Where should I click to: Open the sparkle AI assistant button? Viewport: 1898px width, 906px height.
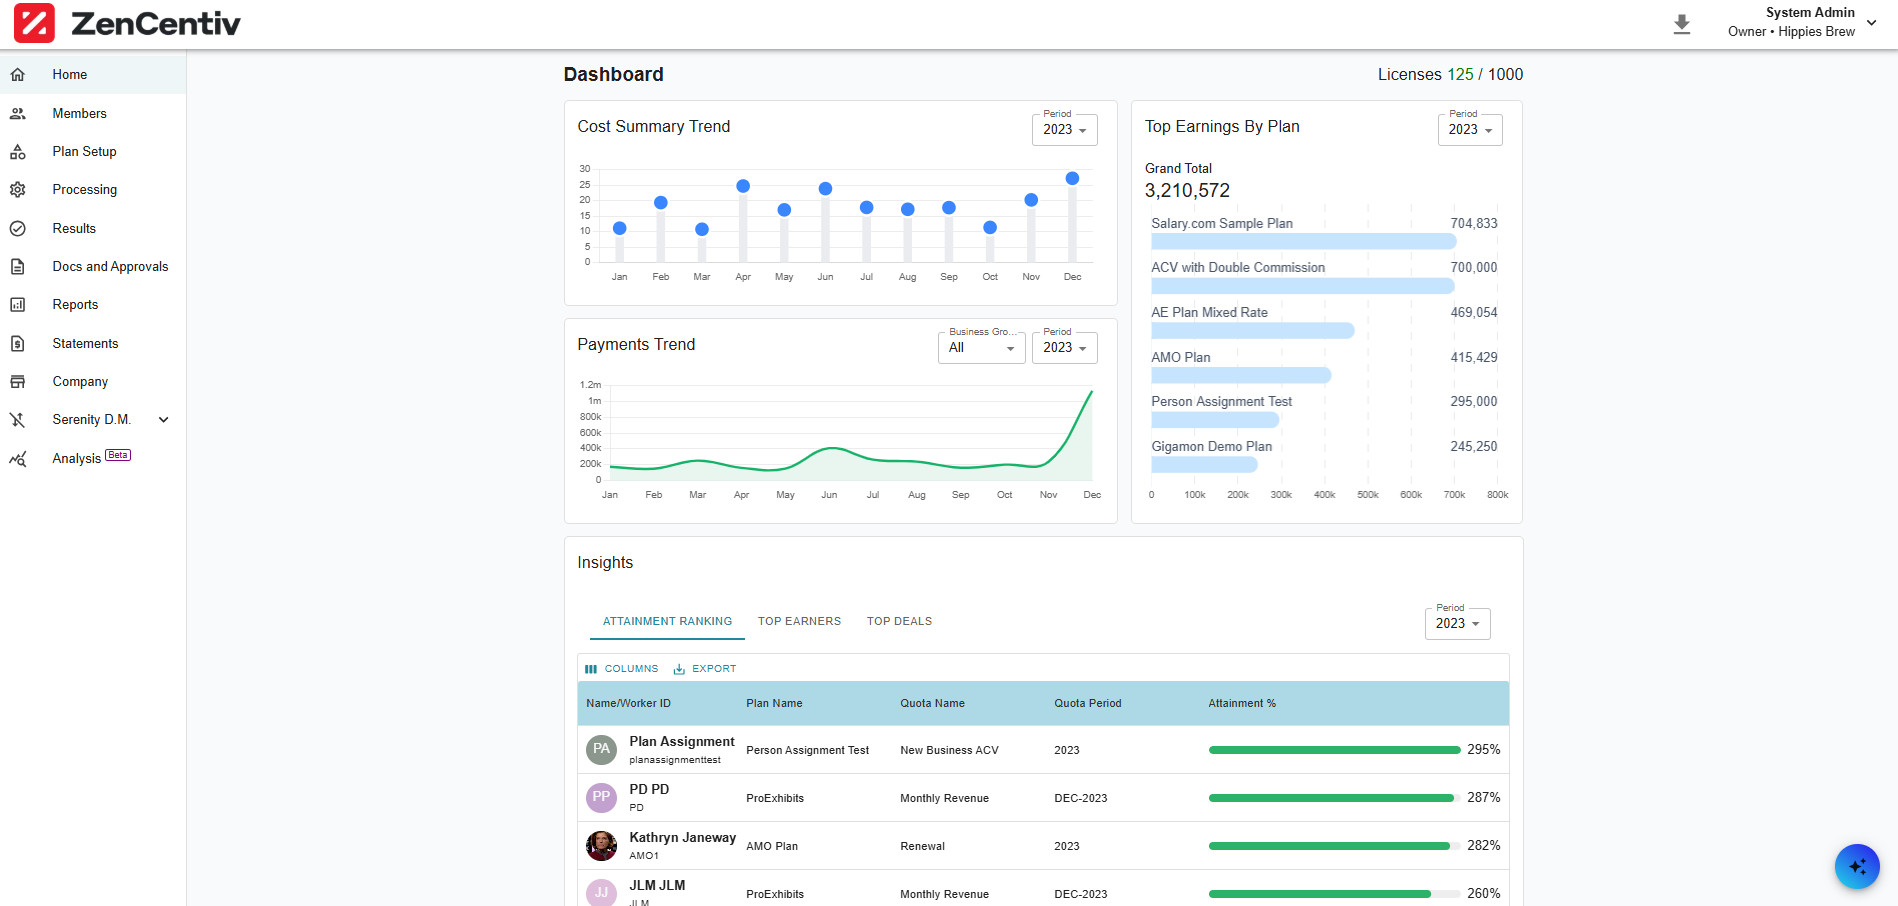coord(1857,866)
